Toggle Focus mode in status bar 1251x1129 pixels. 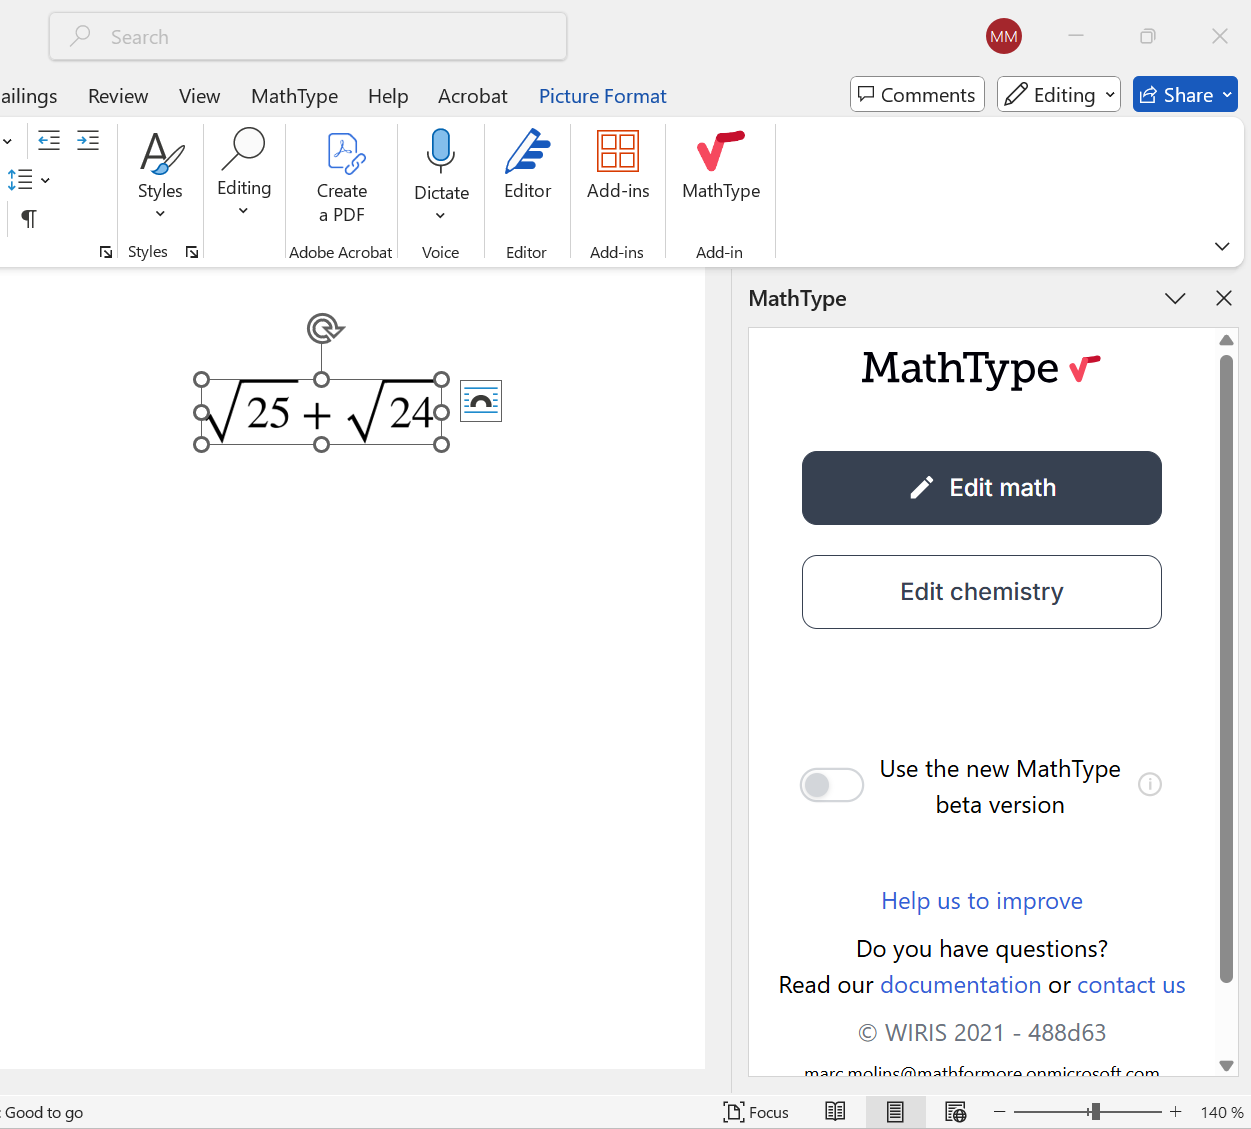point(756,1112)
